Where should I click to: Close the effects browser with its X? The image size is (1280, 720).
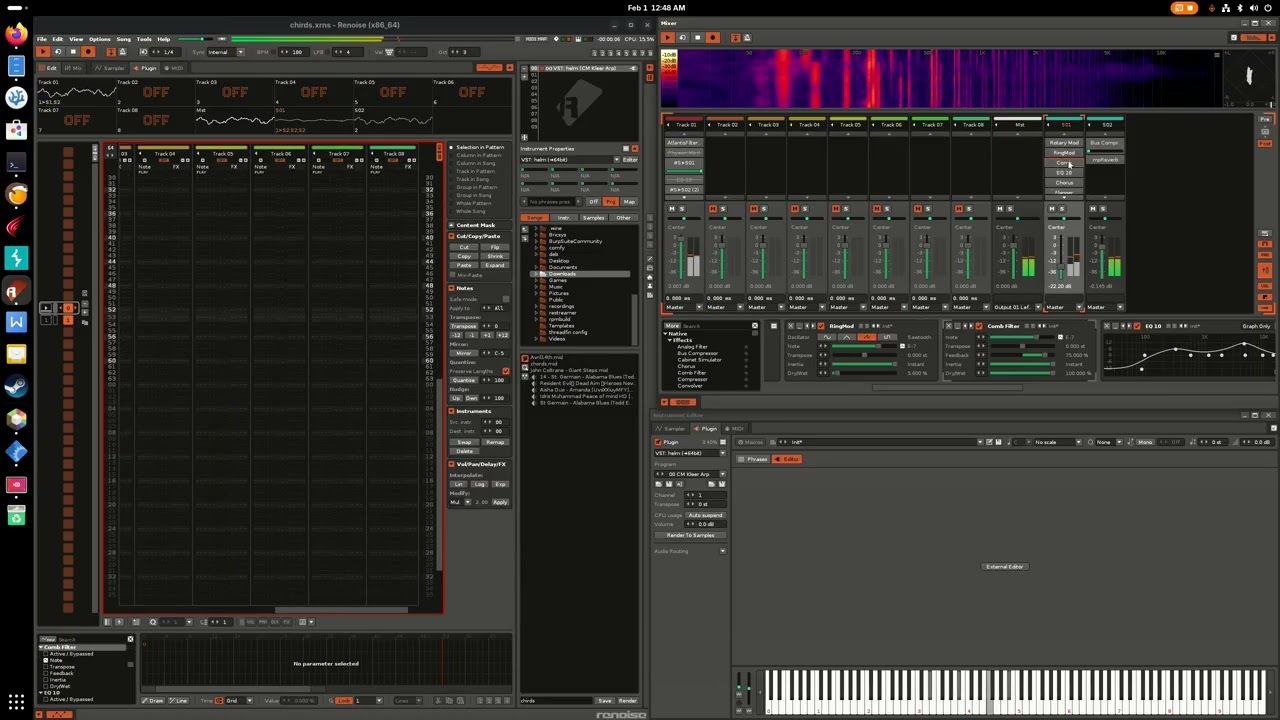[755, 325]
